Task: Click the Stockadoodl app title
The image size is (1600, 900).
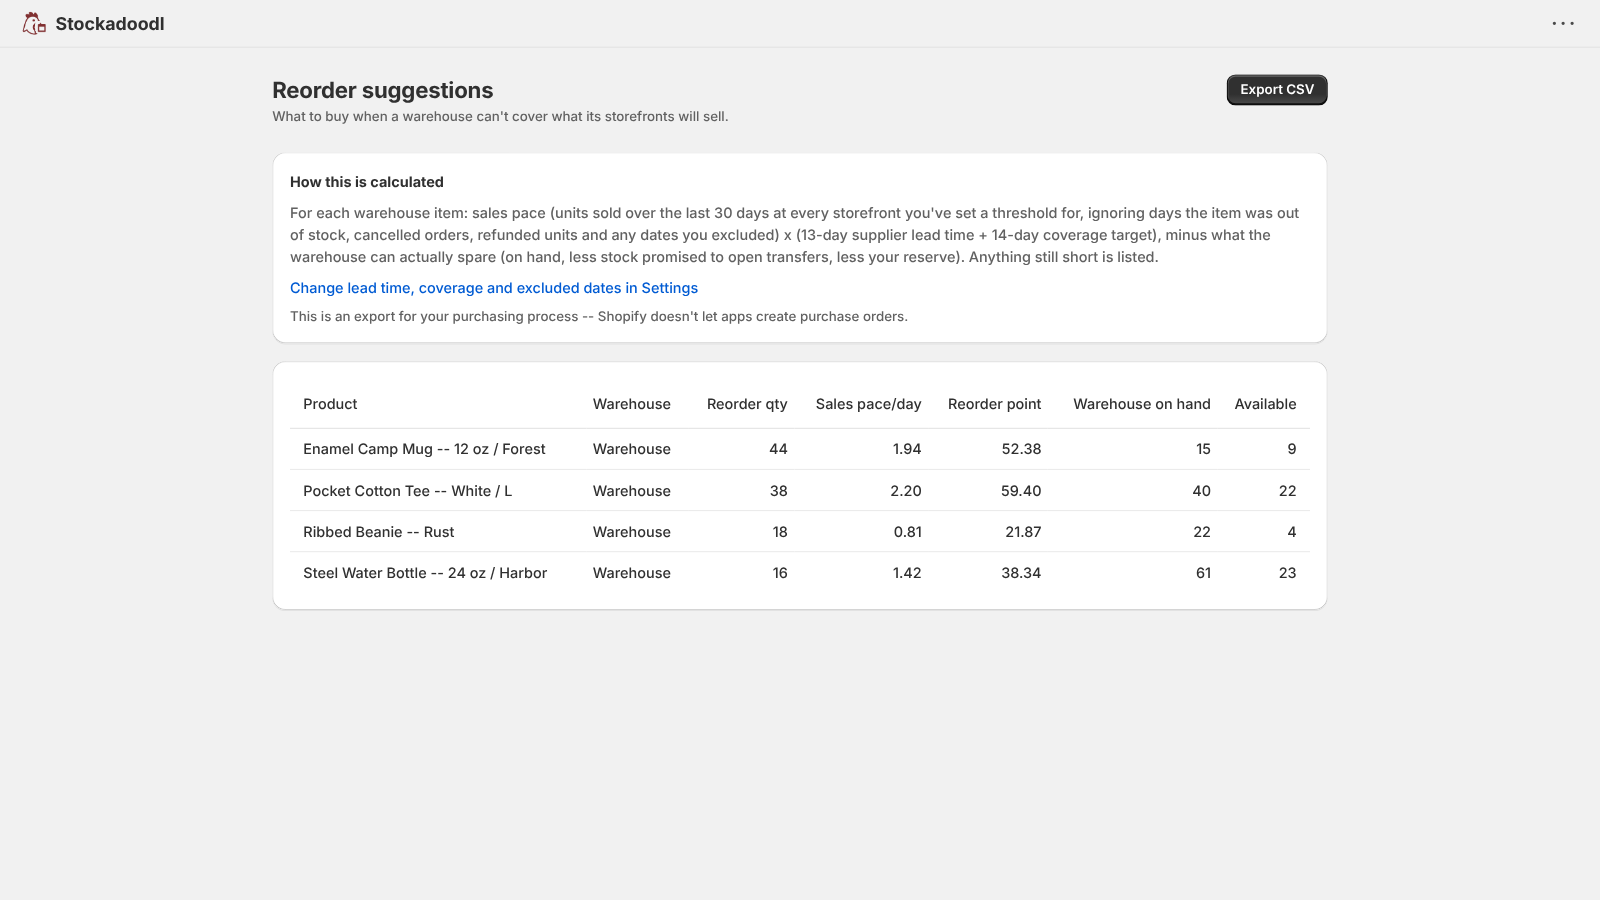Action: click(110, 24)
